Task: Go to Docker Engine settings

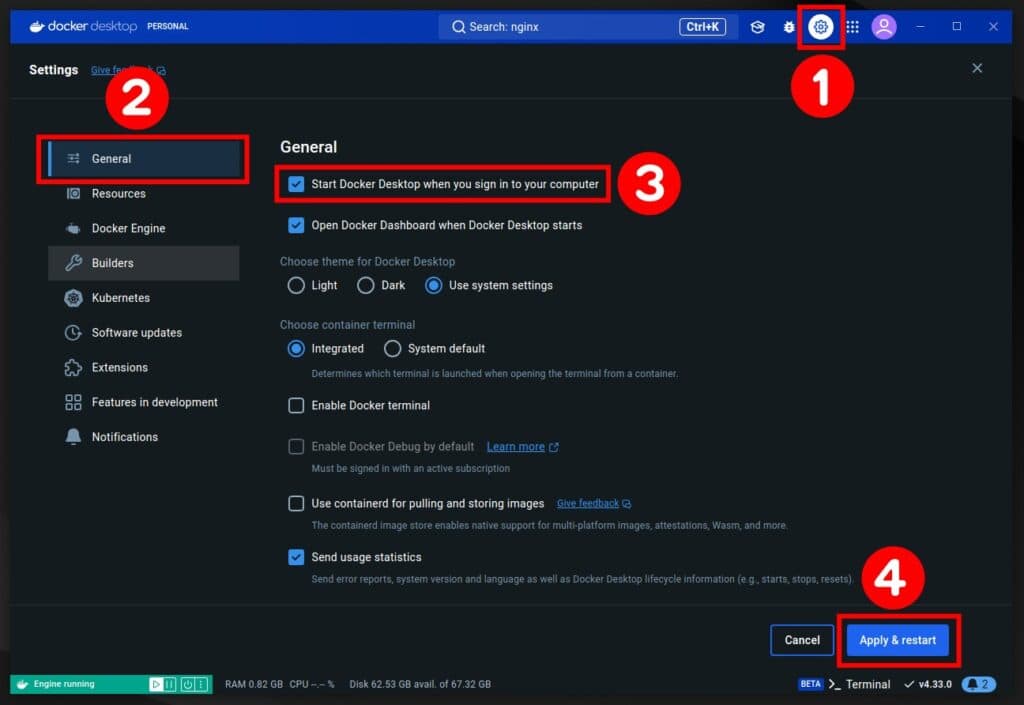Action: 144,228
